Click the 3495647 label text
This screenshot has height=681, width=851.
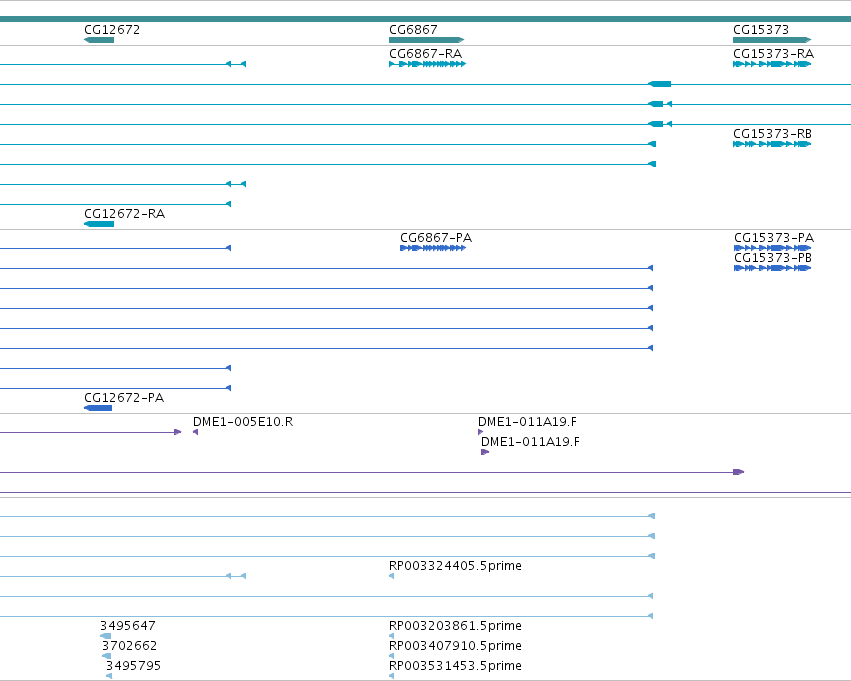128,626
